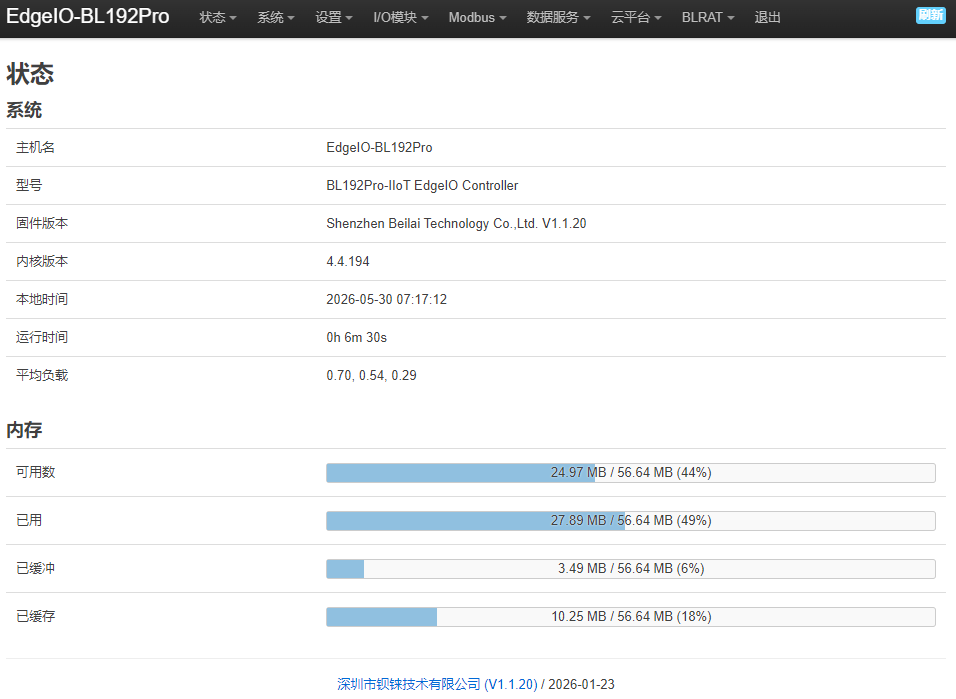Image resolution: width=956 pixels, height=699 pixels.
Task: Select the 固件版本 firmware version value
Action: pyautogui.click(x=456, y=224)
